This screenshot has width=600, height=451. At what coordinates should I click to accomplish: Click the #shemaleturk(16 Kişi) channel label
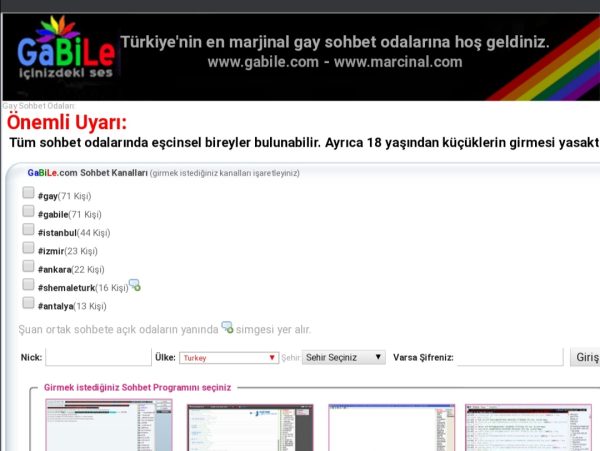(x=83, y=288)
